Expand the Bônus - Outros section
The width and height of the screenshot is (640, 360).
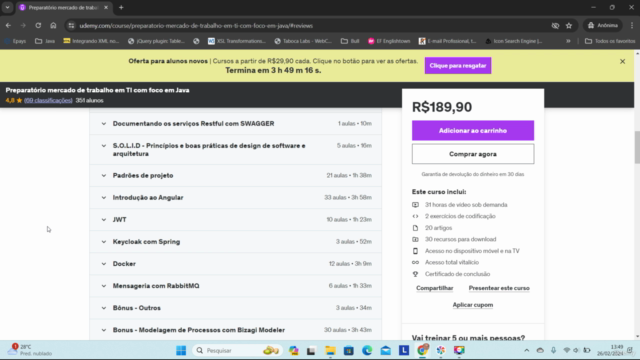[236, 308]
